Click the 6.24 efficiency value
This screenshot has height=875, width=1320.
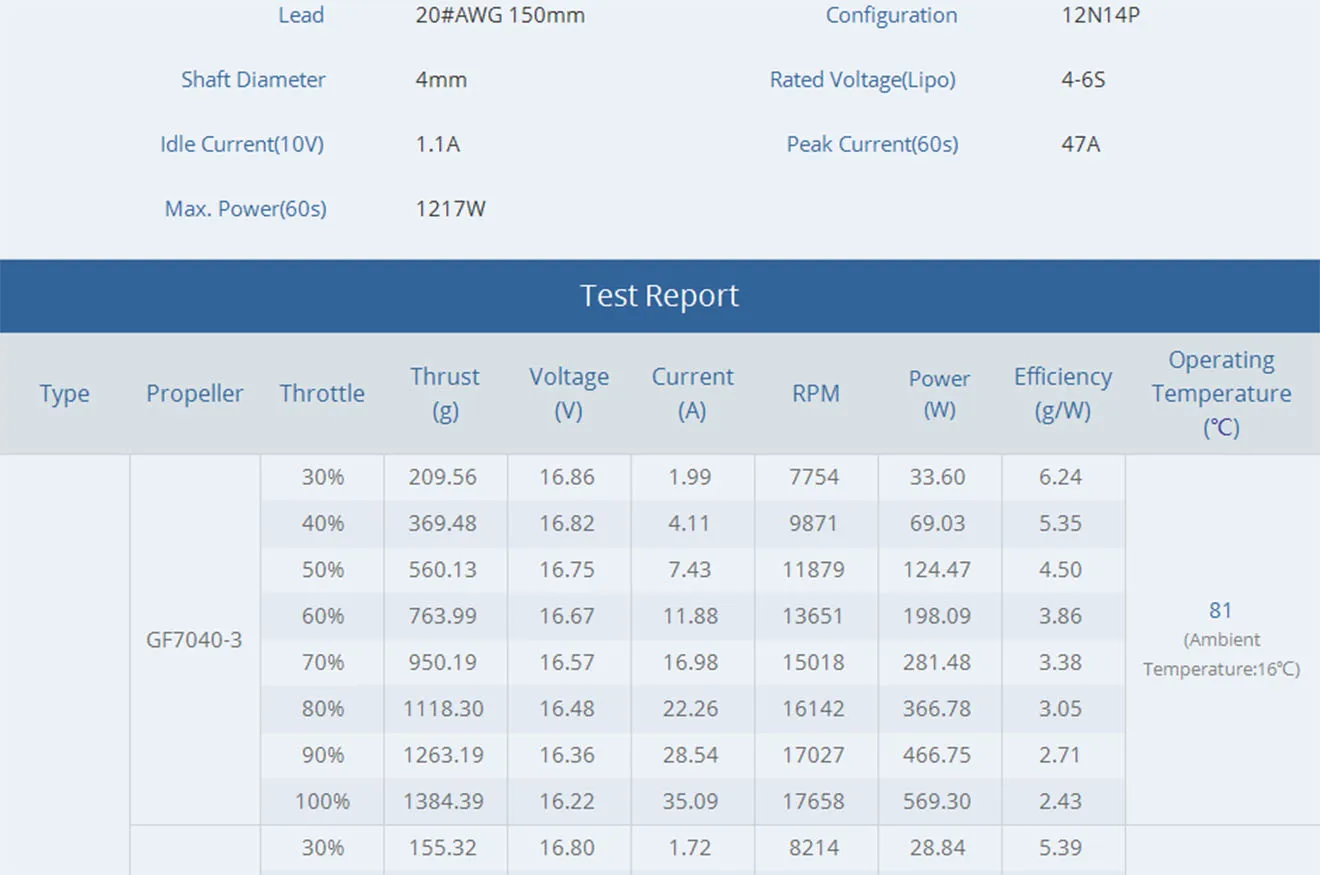point(1061,477)
